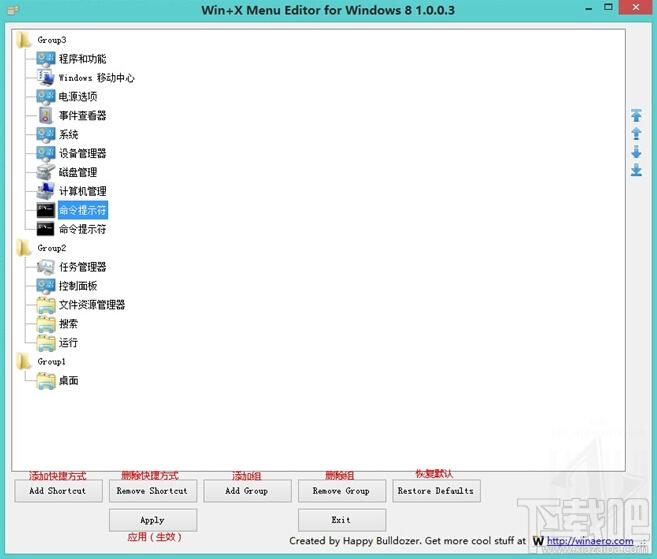The image size is (657, 559).
Task: Select the Group3 tree node
Action: 52,40
